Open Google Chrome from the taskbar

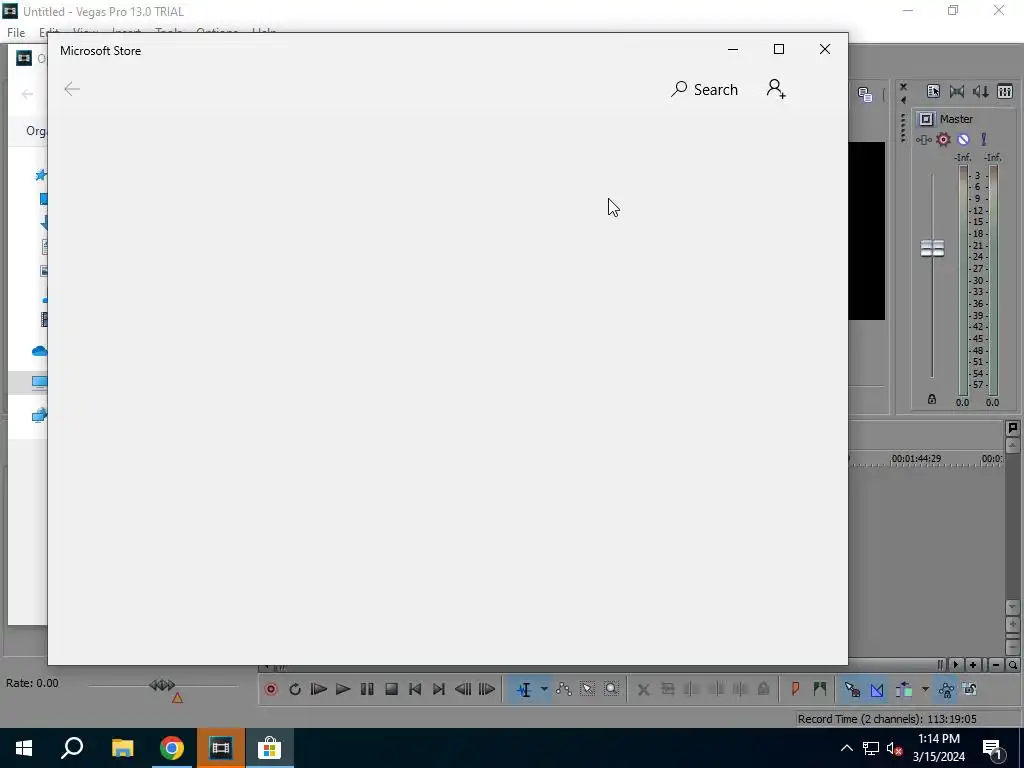[x=171, y=748]
